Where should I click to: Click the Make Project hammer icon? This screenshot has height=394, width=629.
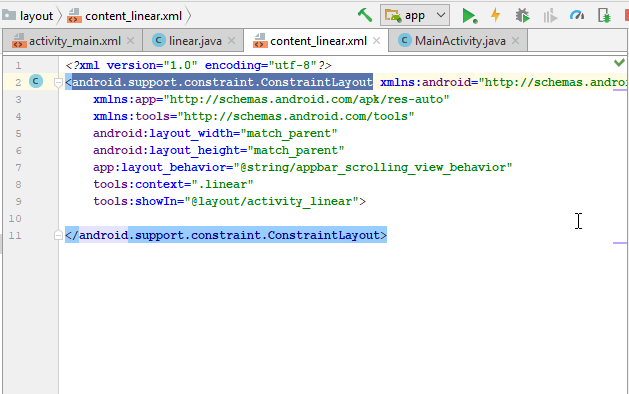[365, 15]
